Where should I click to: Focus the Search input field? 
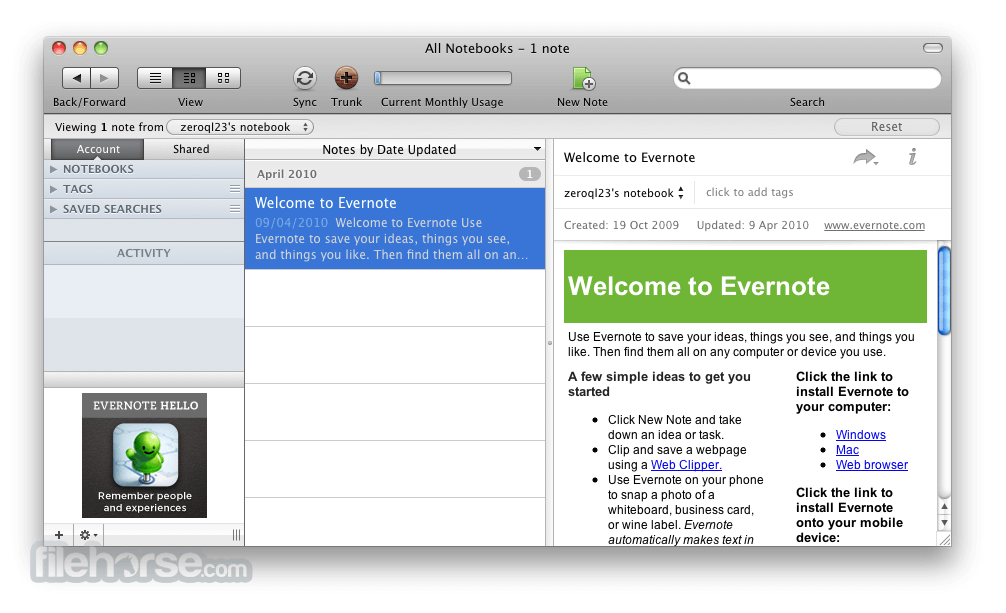tap(807, 78)
